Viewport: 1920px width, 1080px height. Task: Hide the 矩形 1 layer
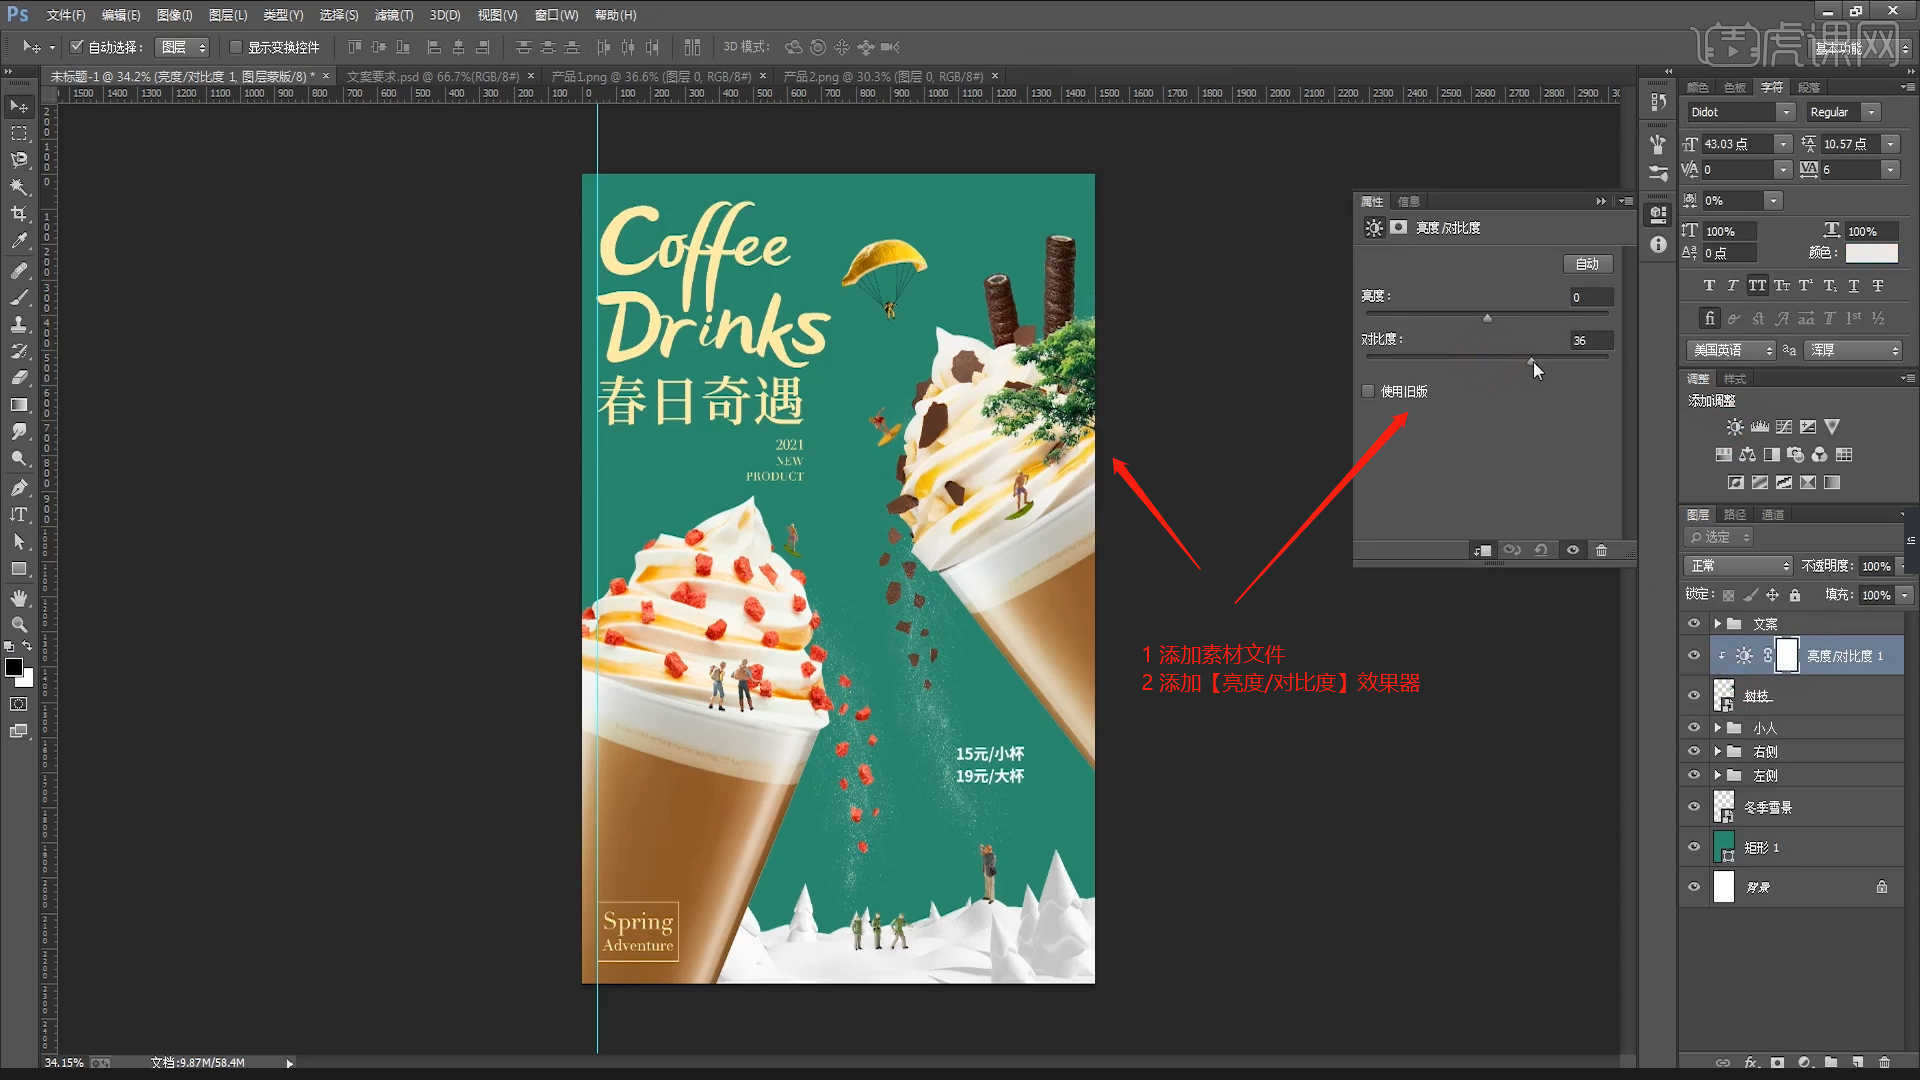(1694, 847)
